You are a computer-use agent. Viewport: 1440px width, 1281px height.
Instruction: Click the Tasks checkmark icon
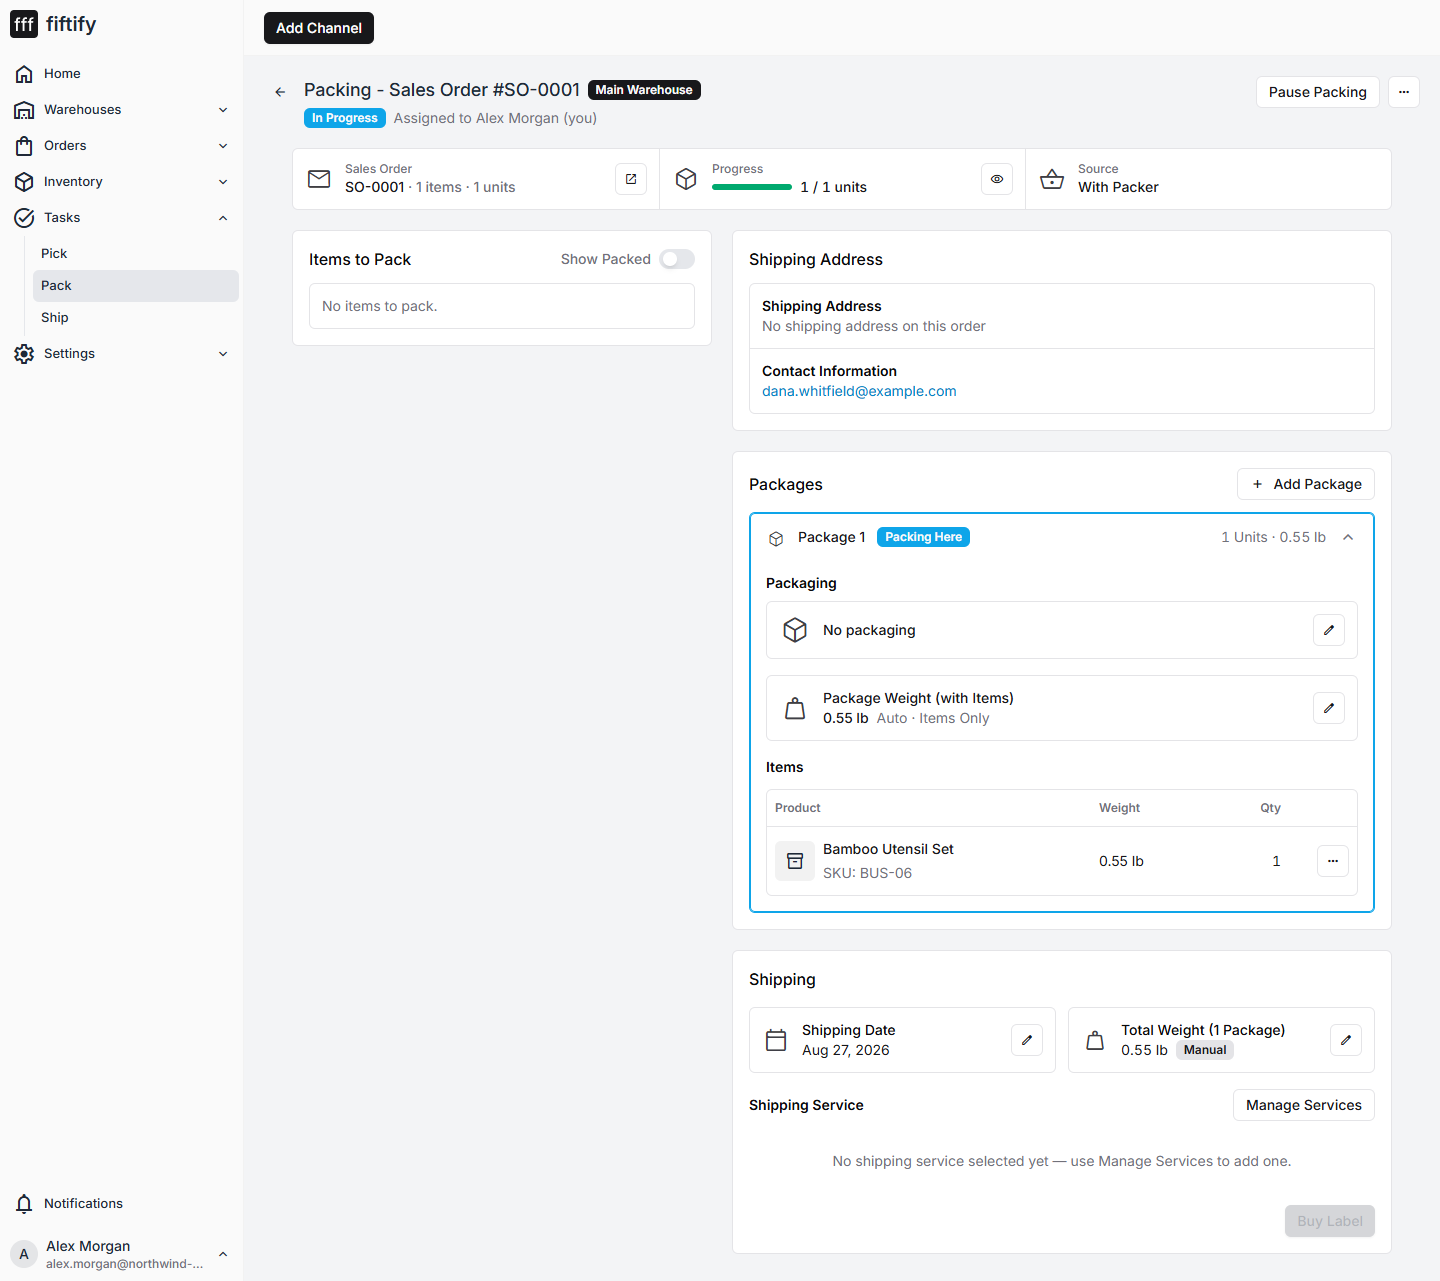(x=24, y=218)
